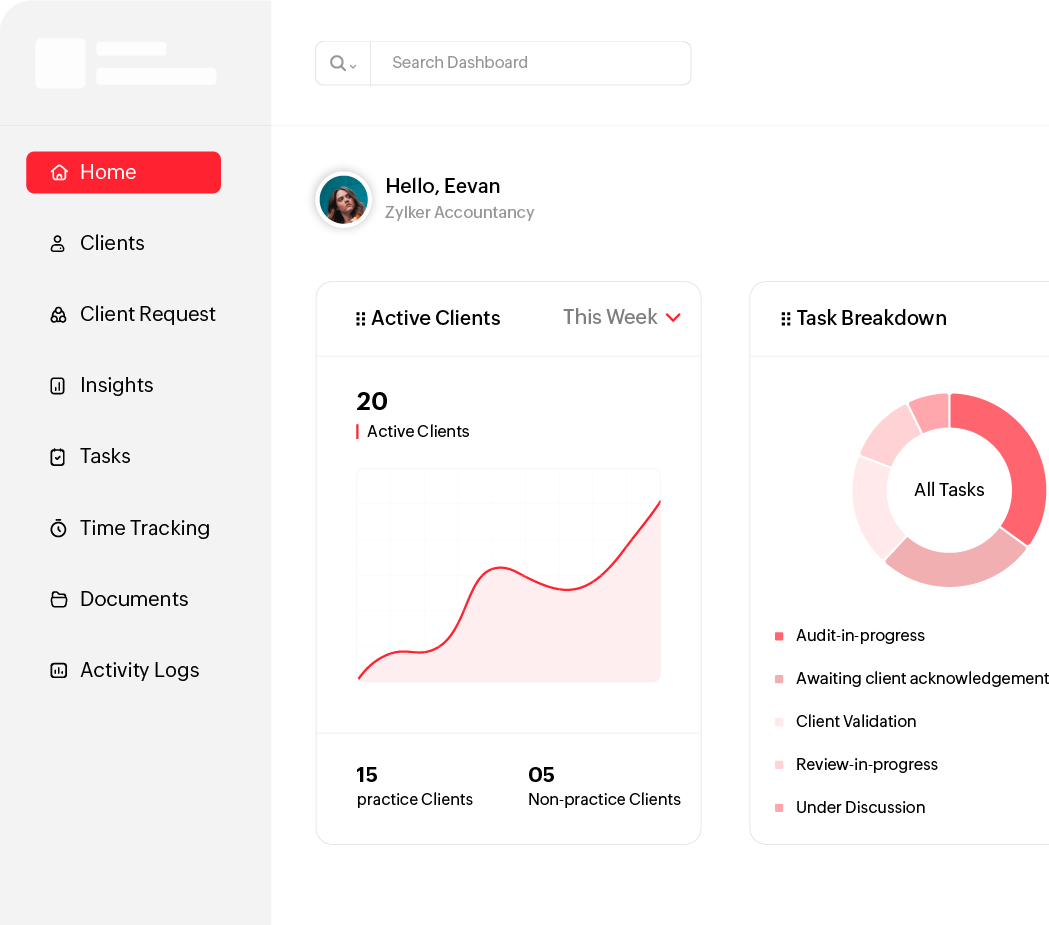Select the Audit-in-progress legend swatch
Screen dimensions: 1049x925
tap(779, 635)
